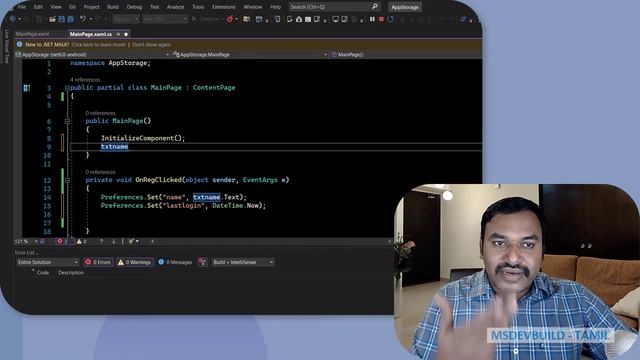Click DateTime.Now on line 15

(x=235, y=206)
